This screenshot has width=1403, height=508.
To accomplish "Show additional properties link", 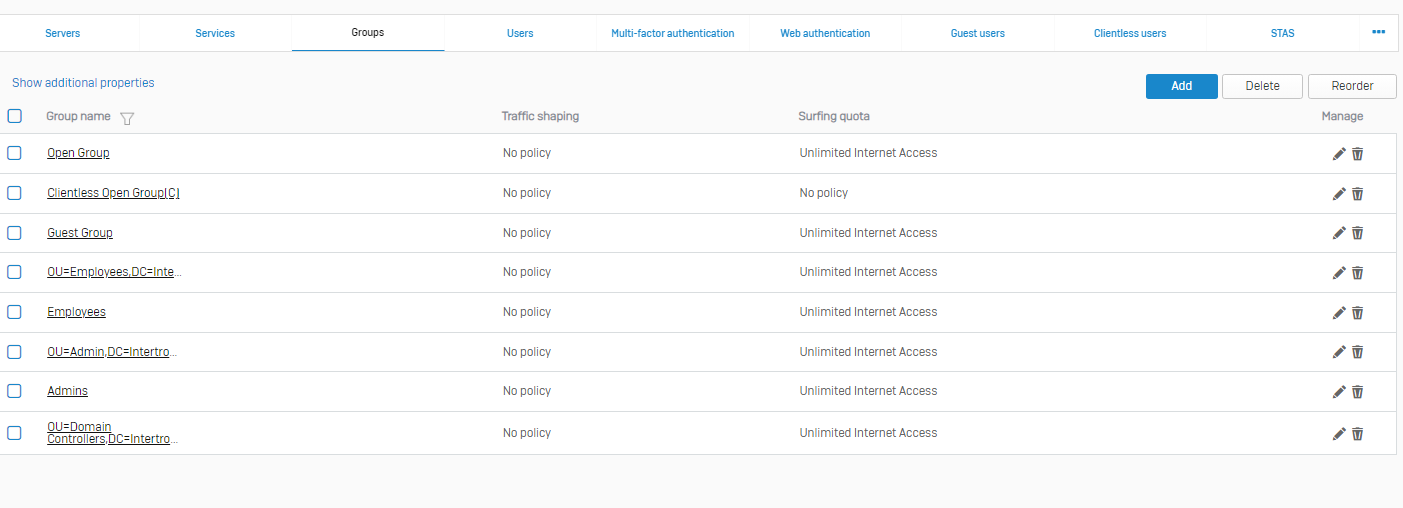I will [83, 83].
